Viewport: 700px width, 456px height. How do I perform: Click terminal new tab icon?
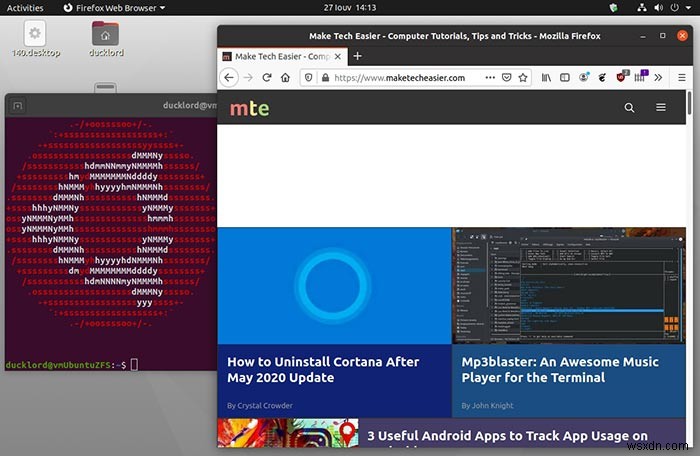[17, 106]
